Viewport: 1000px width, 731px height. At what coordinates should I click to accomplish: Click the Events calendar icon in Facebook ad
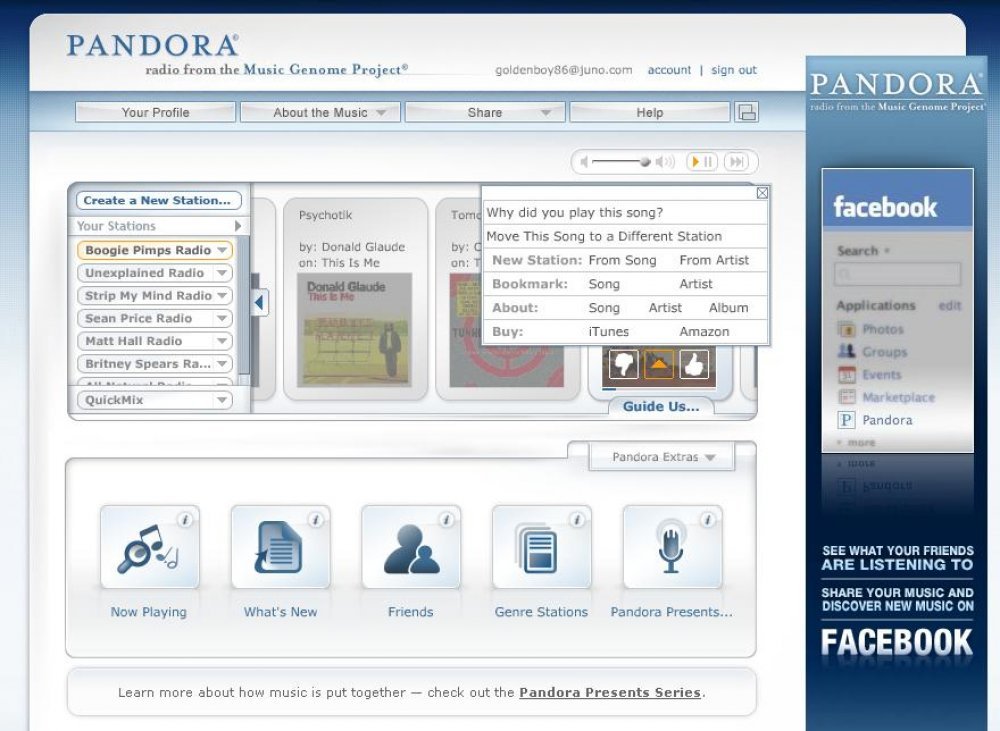point(846,374)
